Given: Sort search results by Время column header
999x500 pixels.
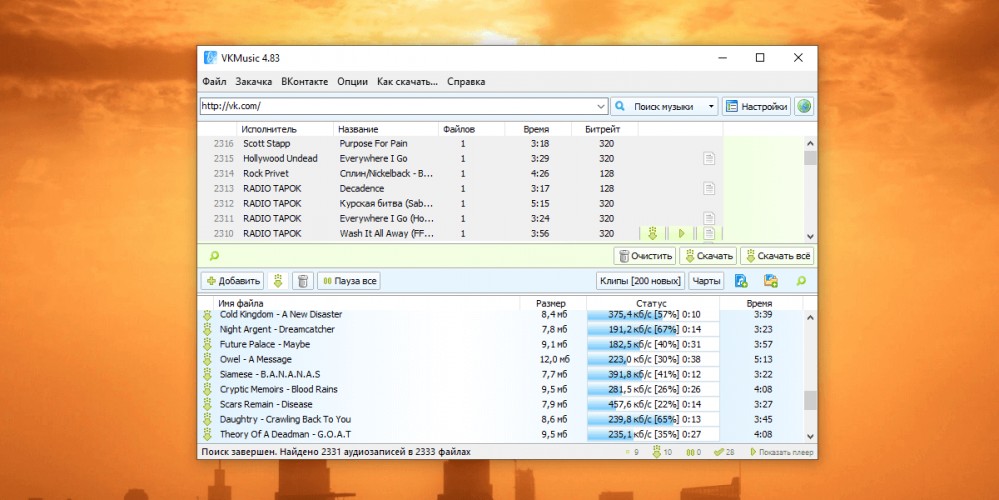Looking at the screenshot, I should (x=536, y=129).
